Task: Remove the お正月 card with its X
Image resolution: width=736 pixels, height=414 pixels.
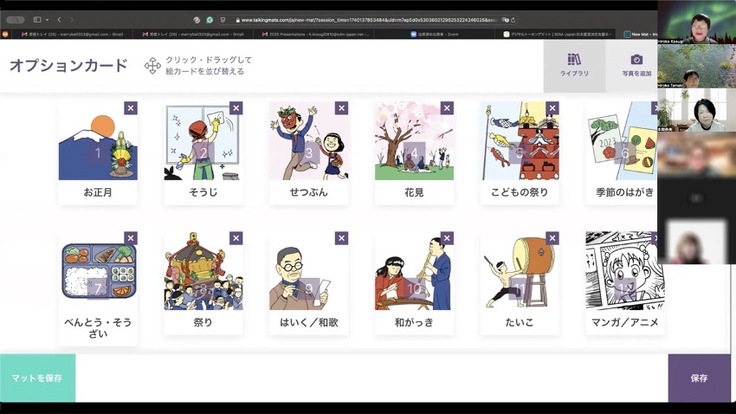Action: point(131,108)
